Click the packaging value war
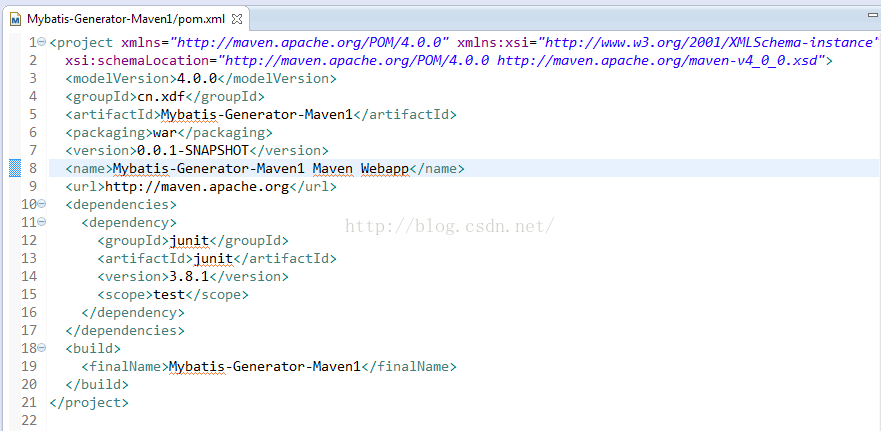The image size is (881, 431). click(165, 132)
